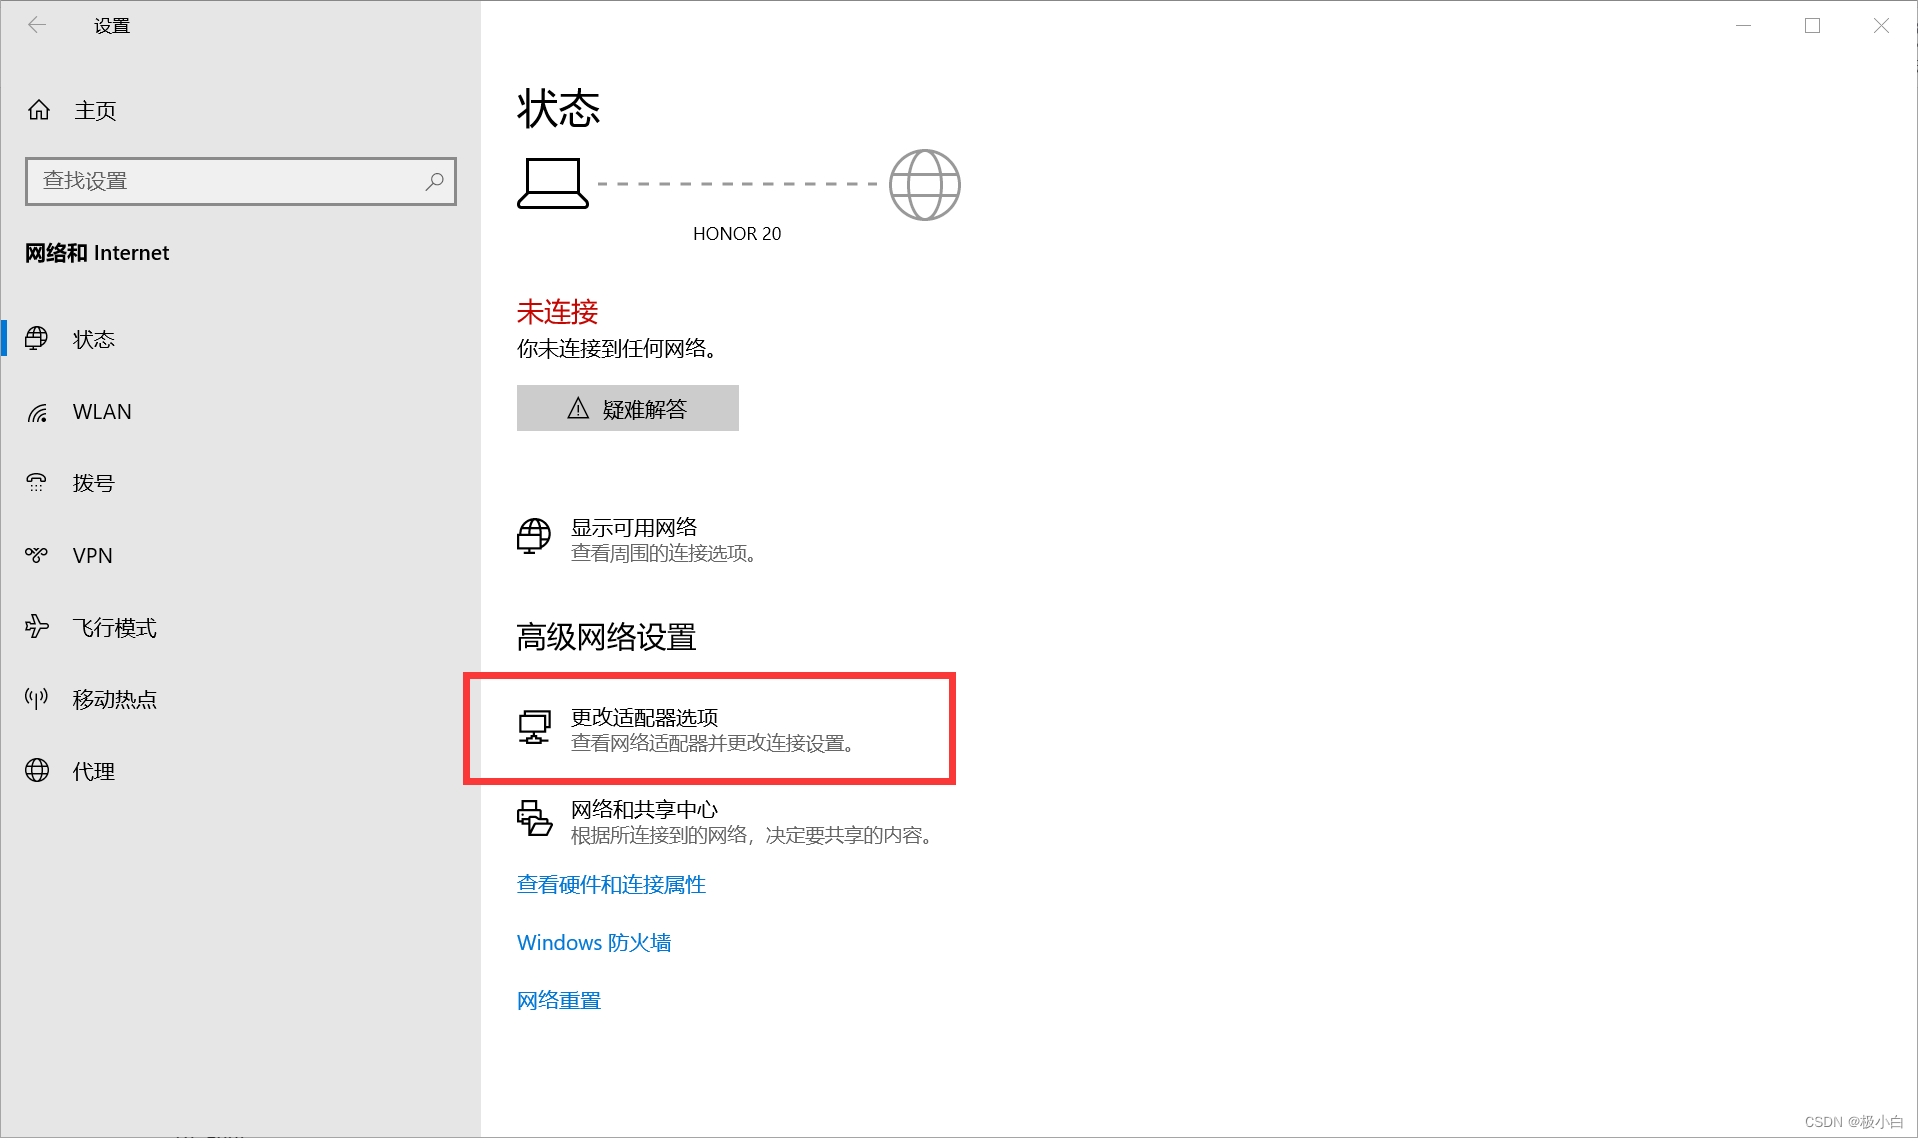
Task: Click the 网络和共享中心 sharing icon
Action: tap(534, 820)
